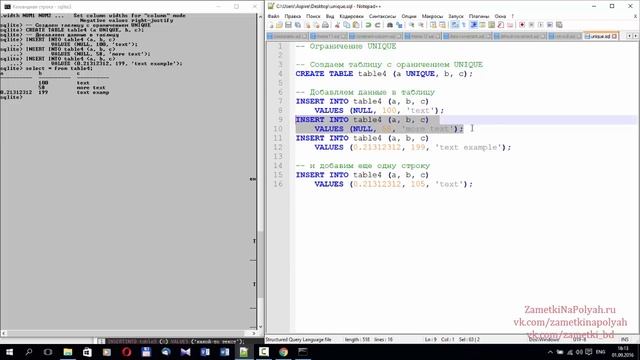Open the Запуск menu
Screen dimensions: 640x360
coord(456,16)
